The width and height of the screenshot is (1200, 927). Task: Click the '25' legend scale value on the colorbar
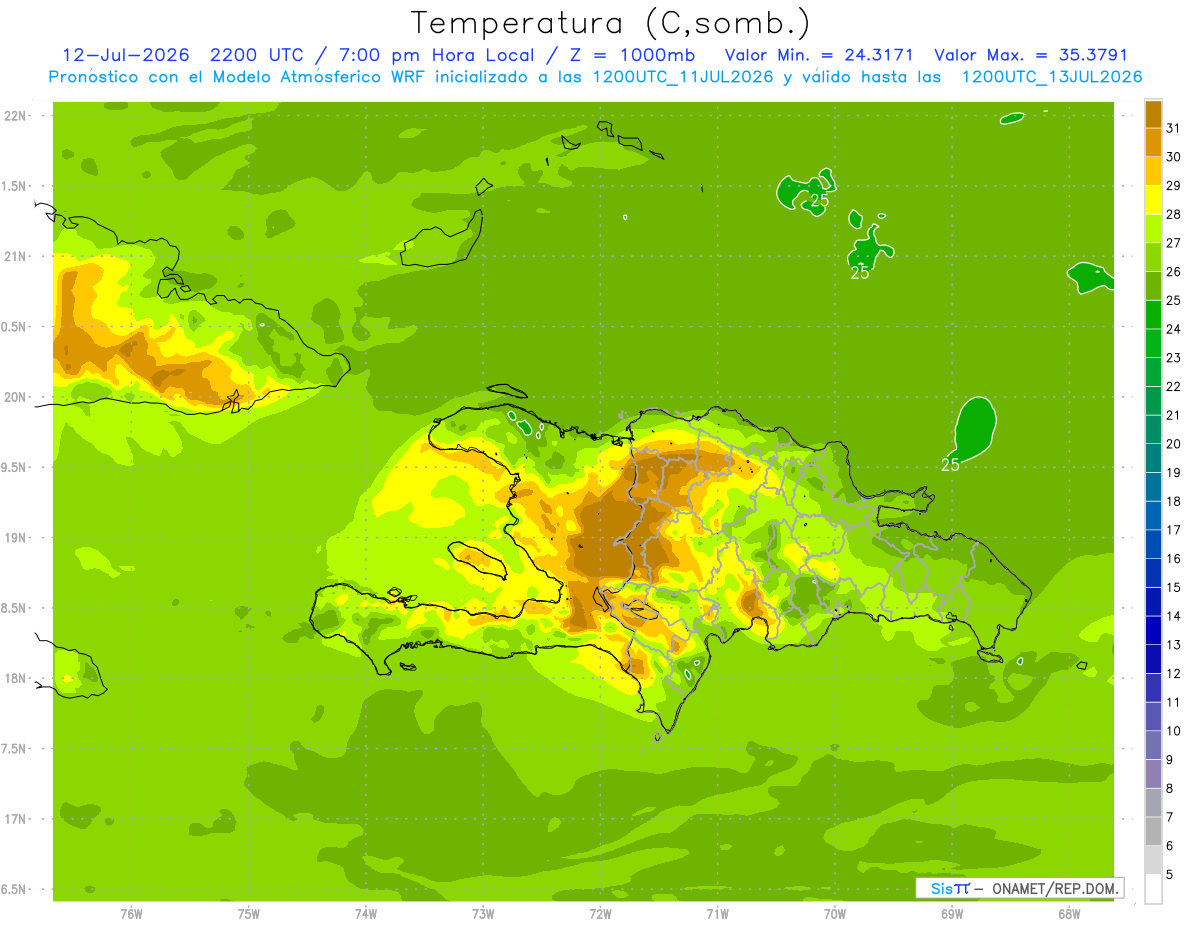pyautogui.click(x=1173, y=300)
